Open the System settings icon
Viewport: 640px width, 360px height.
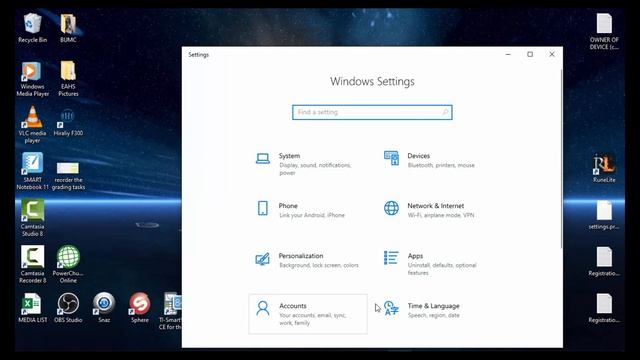(262, 158)
